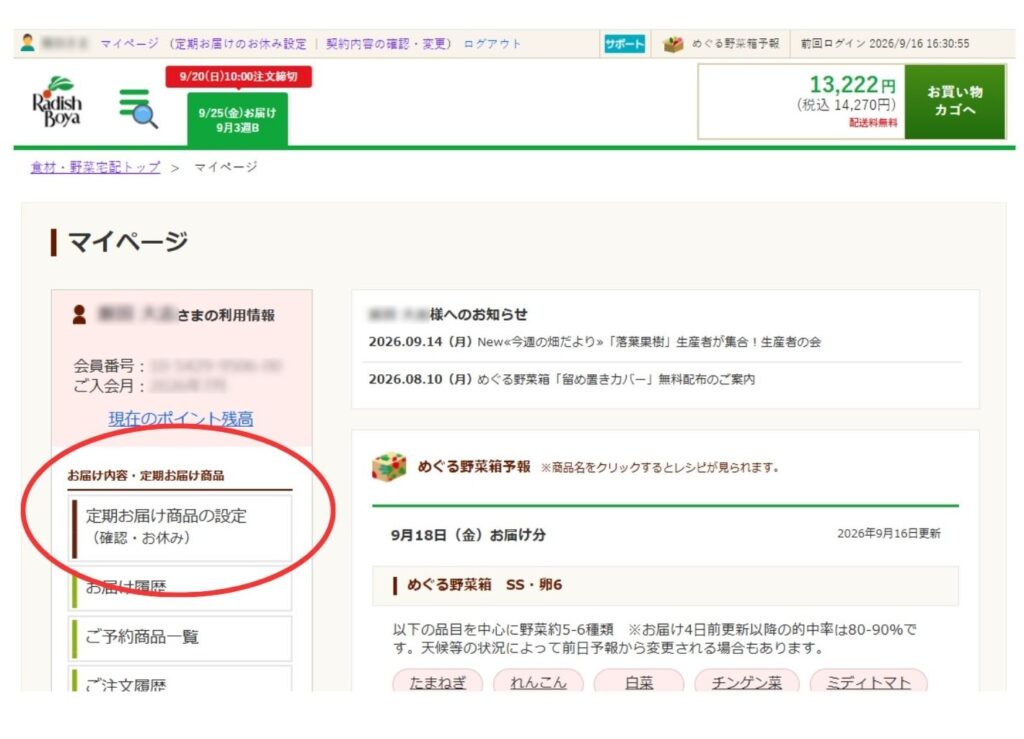Select the 9/25(金)お届け tab

click(x=238, y=119)
